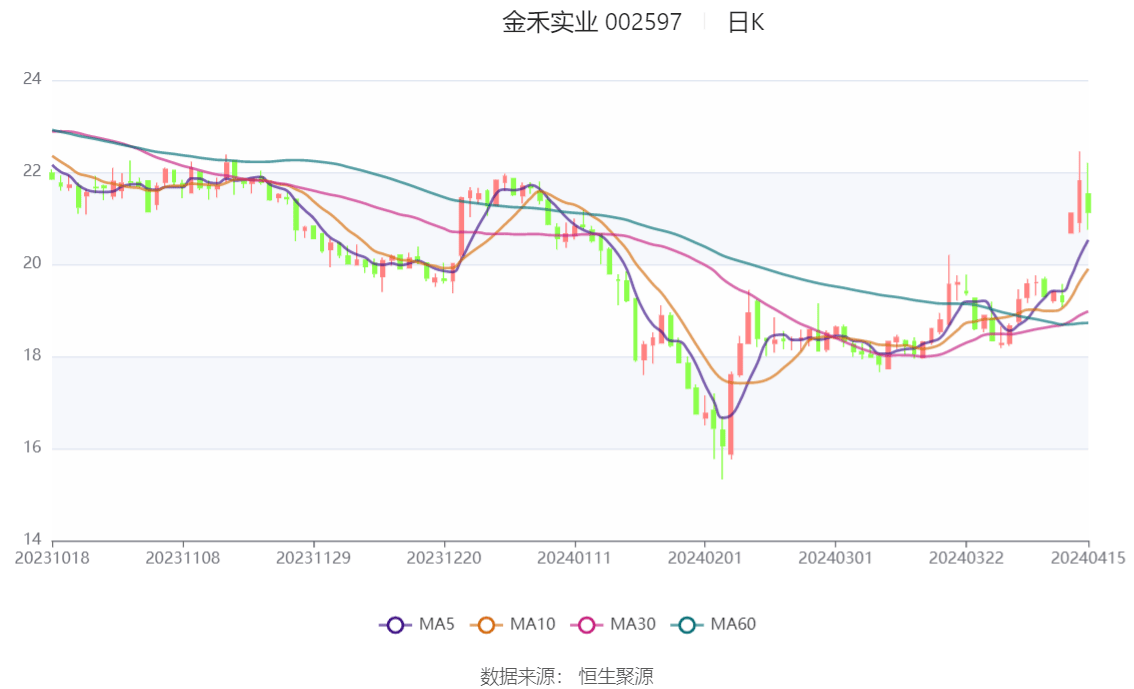Image resolution: width=1134 pixels, height=689 pixels.
Task: Toggle the MA5 legend marker
Action: coord(395,625)
